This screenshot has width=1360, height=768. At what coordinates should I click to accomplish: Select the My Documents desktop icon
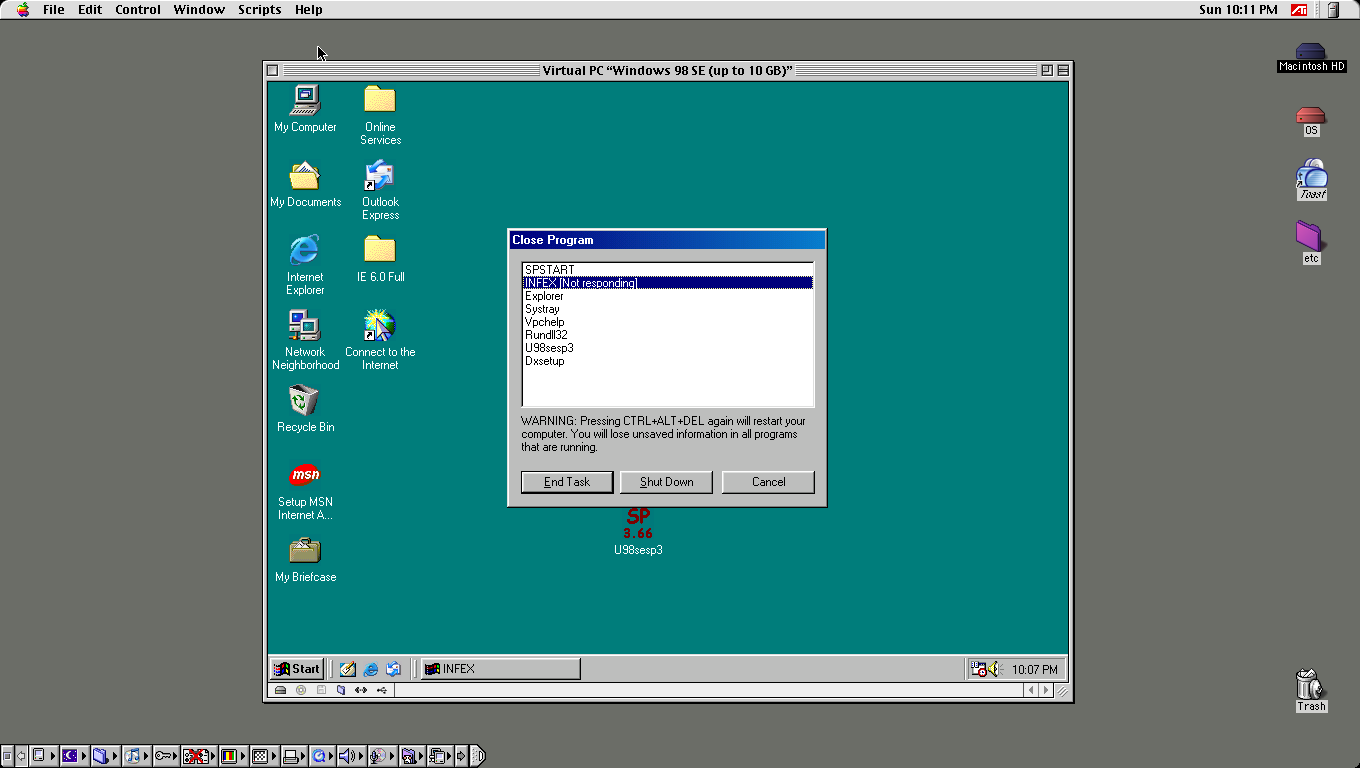(x=305, y=184)
